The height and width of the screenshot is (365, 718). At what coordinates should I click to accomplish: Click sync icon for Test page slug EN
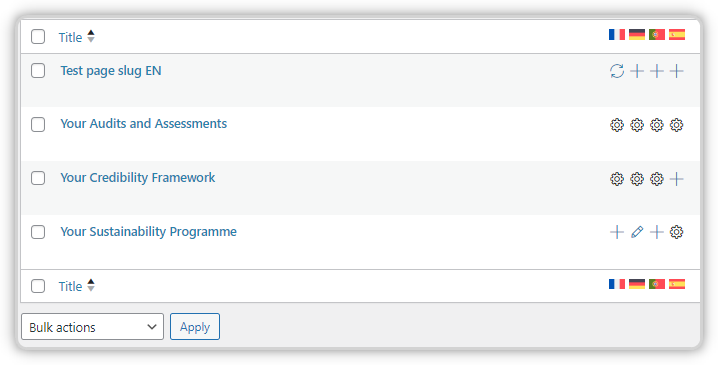pos(617,71)
